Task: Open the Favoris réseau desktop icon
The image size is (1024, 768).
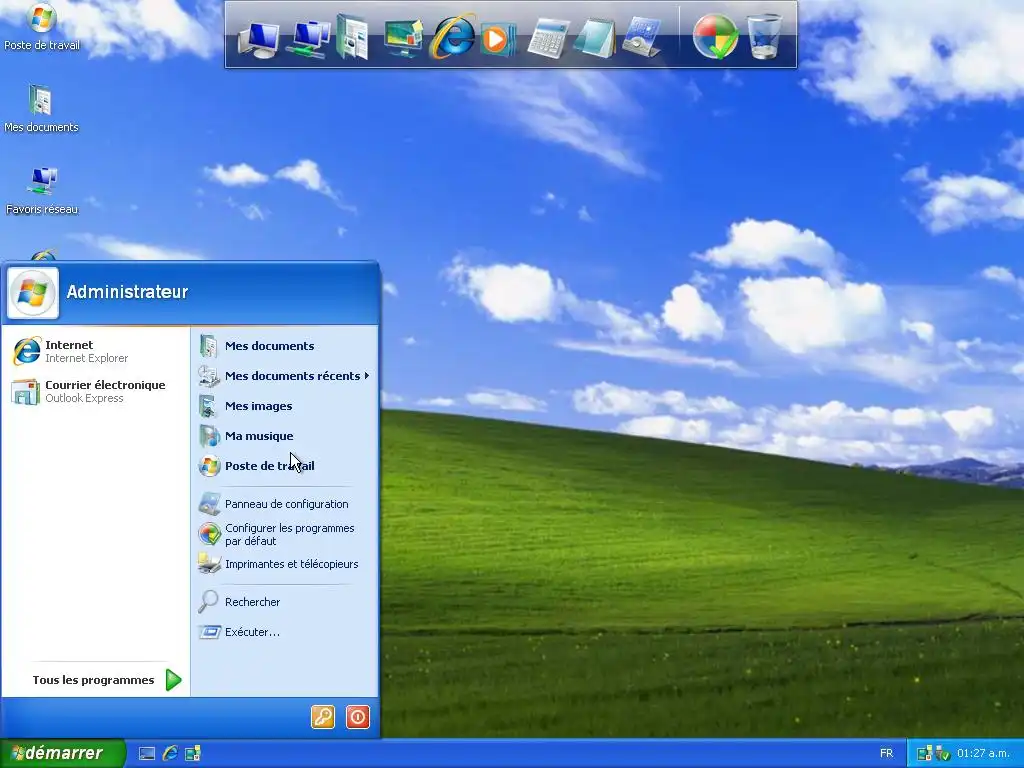Action: coord(42,191)
